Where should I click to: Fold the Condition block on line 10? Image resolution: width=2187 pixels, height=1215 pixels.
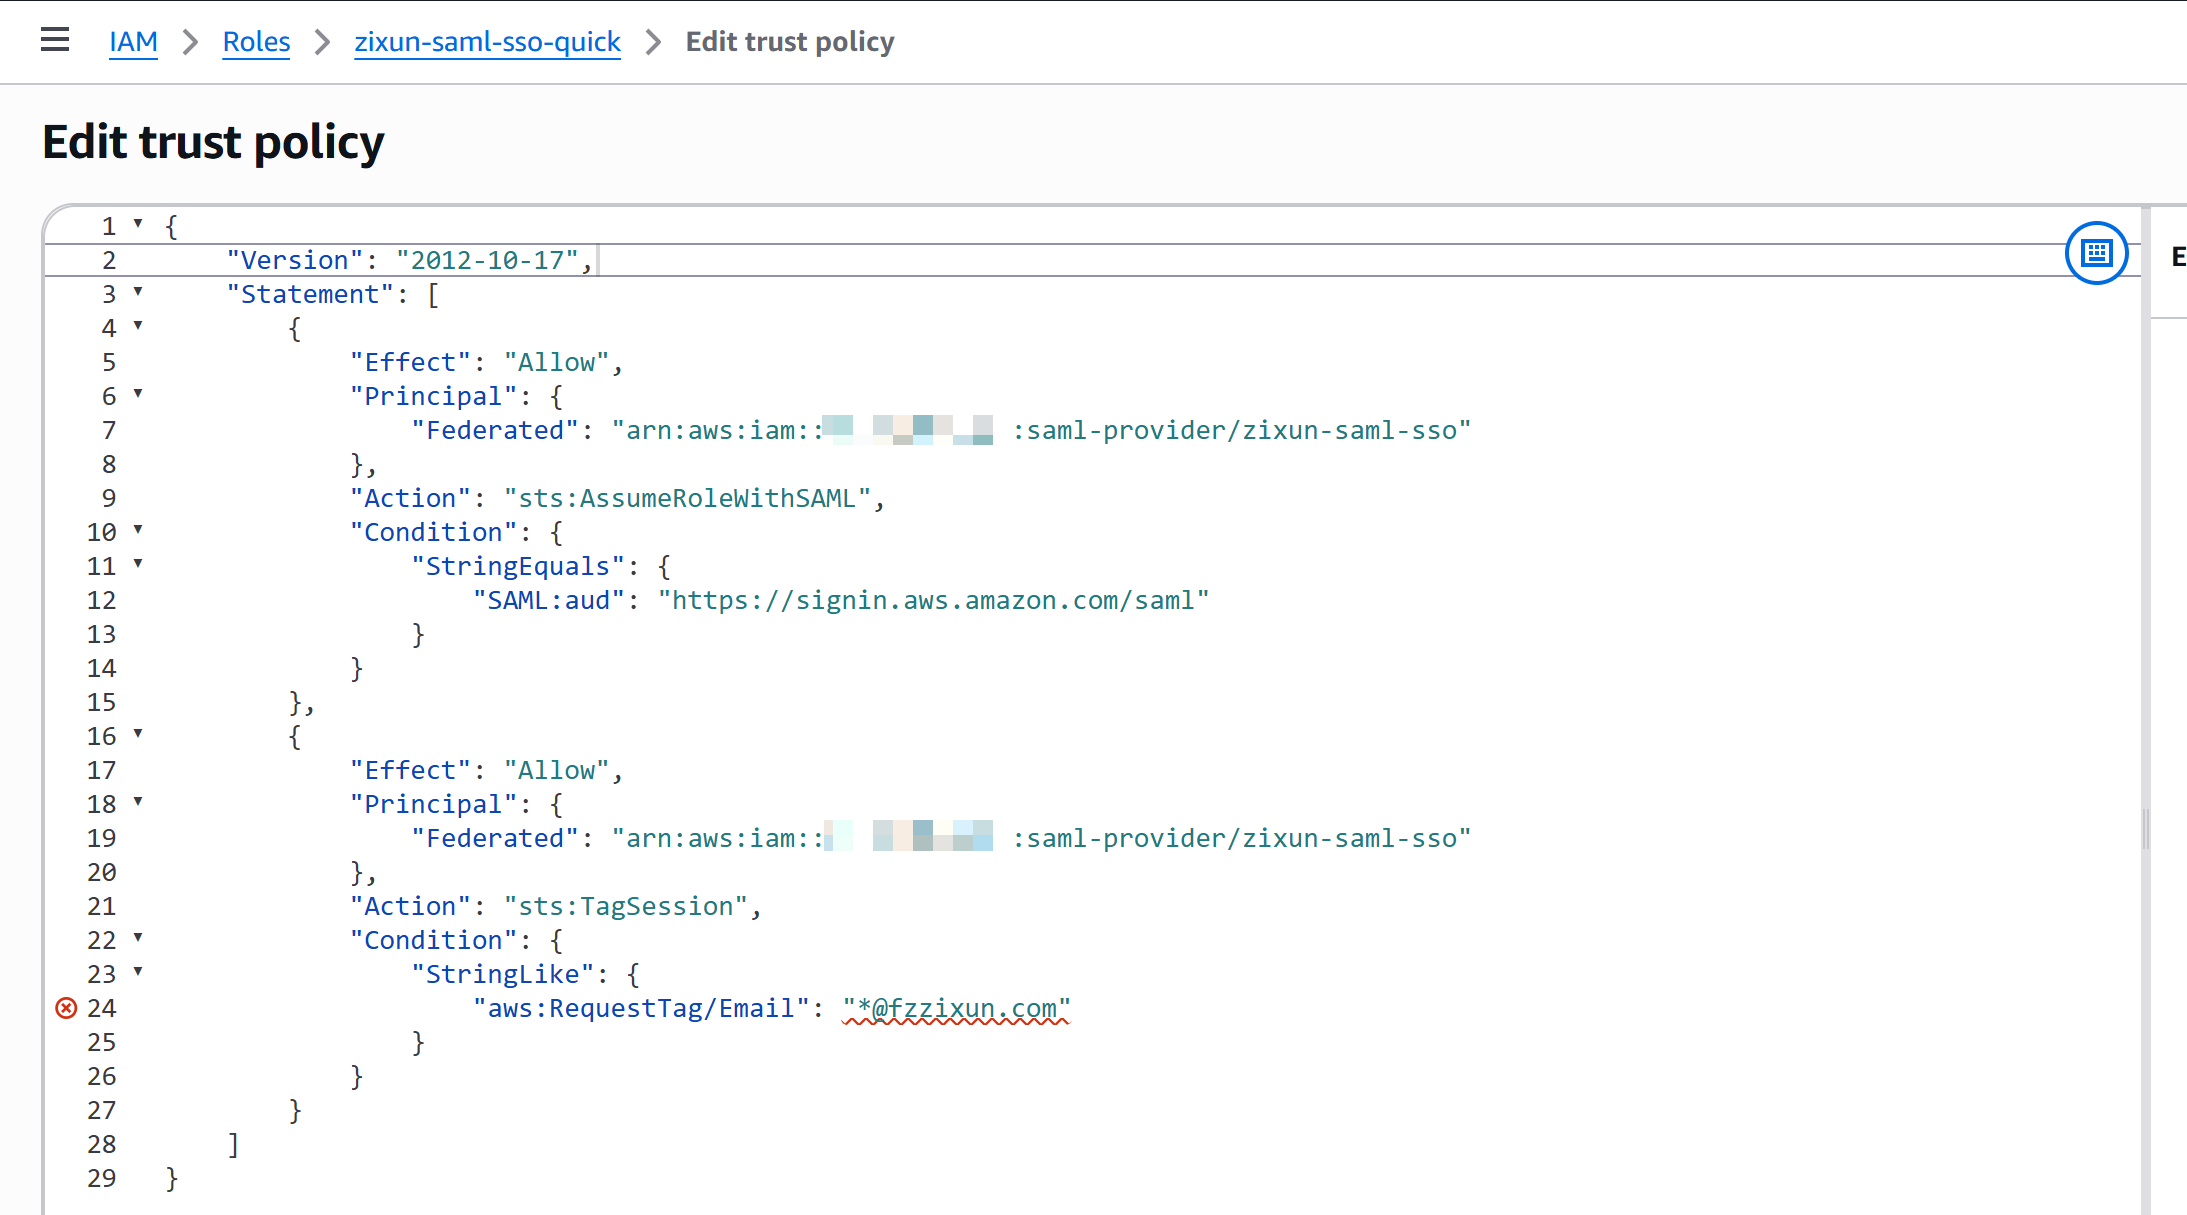point(138,530)
